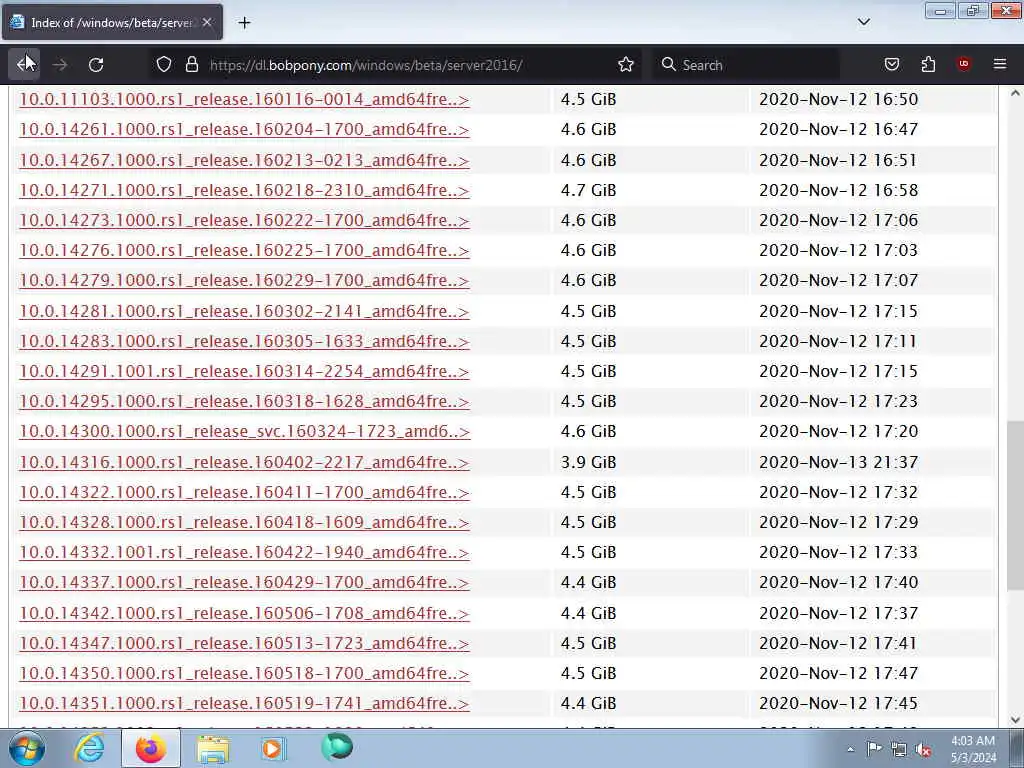Select 10.0.14279.1000.rs1_release.160229-1700 link
Screen dimensions: 1024x768
(x=244, y=280)
